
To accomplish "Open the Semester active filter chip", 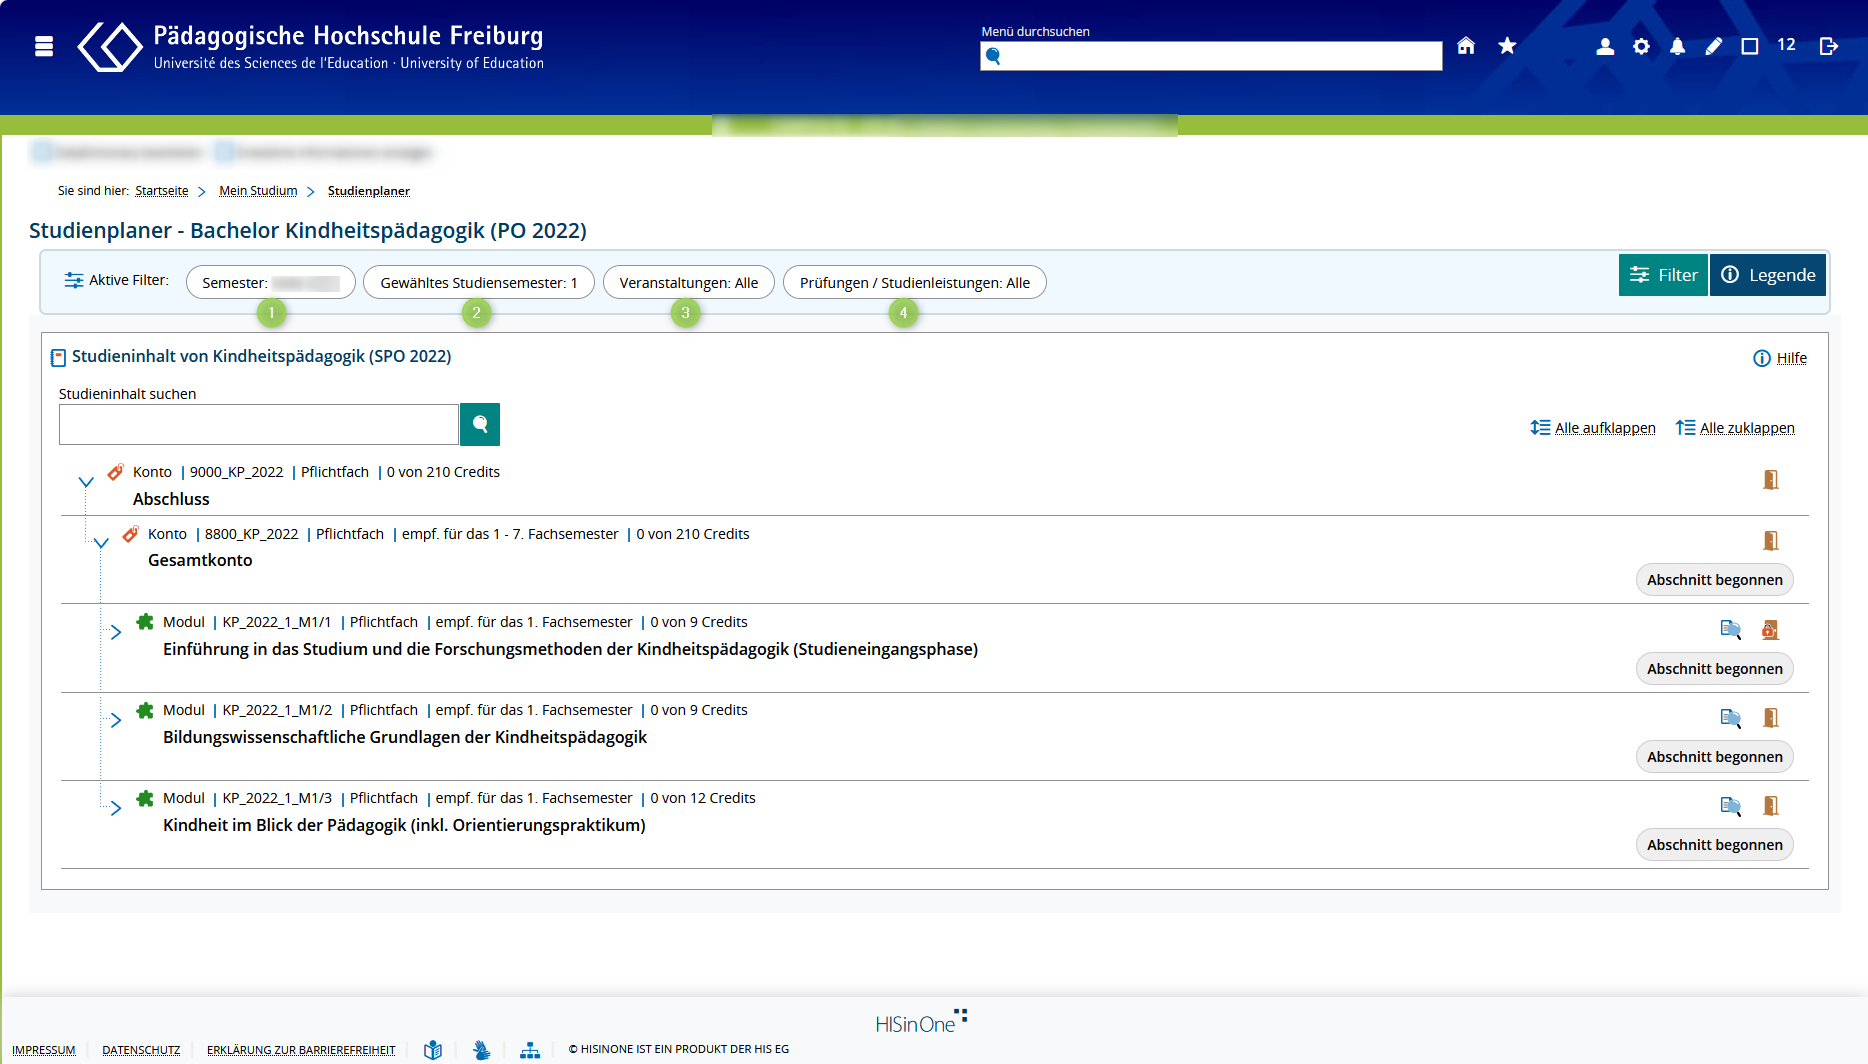I will pyautogui.click(x=270, y=283).
